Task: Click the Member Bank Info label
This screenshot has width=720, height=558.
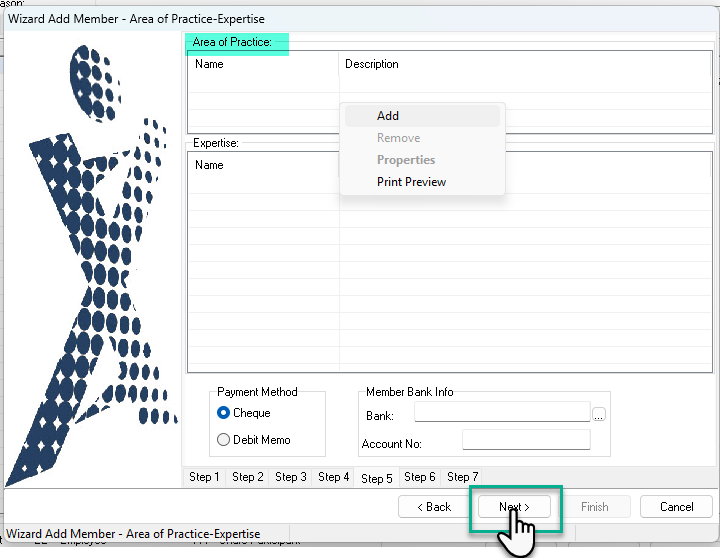Action: coord(410,392)
